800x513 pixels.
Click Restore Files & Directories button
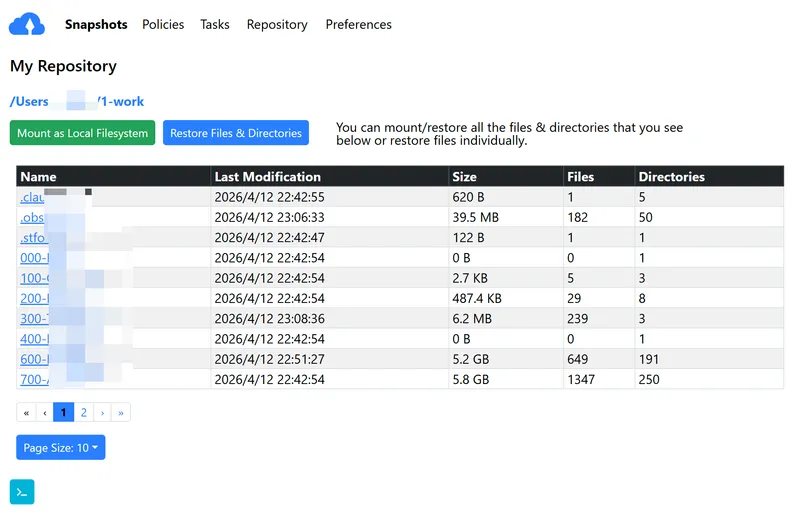tap(236, 133)
